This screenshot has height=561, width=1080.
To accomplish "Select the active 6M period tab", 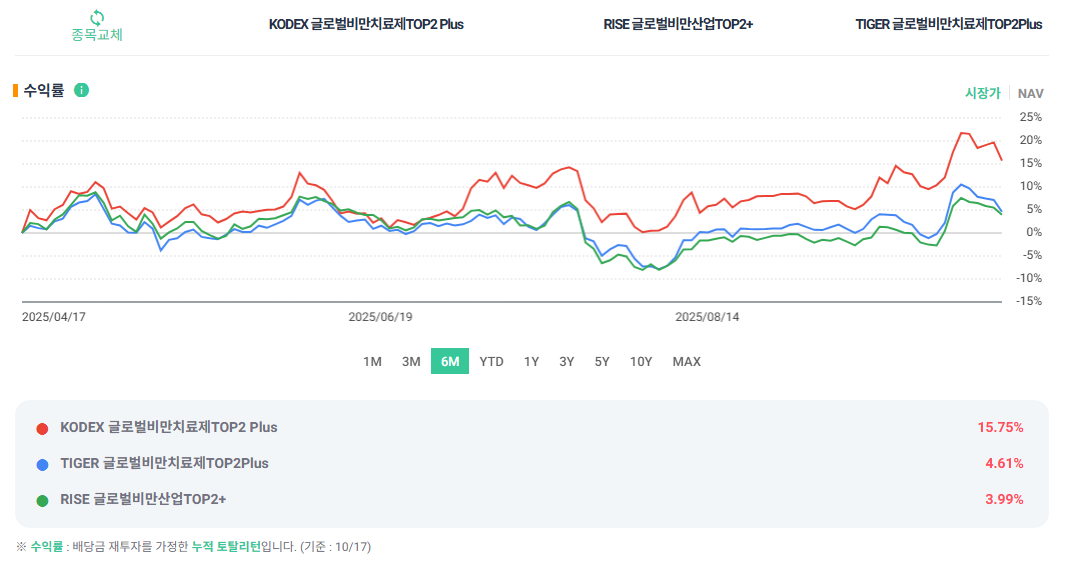I will pos(450,361).
